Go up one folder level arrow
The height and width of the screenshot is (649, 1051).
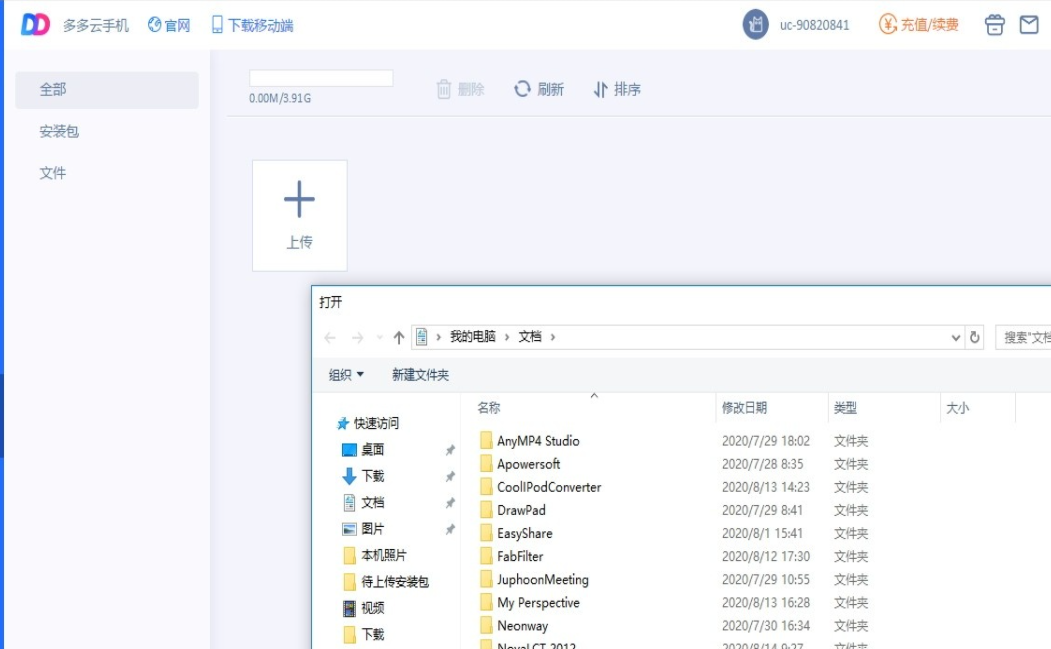(399, 337)
